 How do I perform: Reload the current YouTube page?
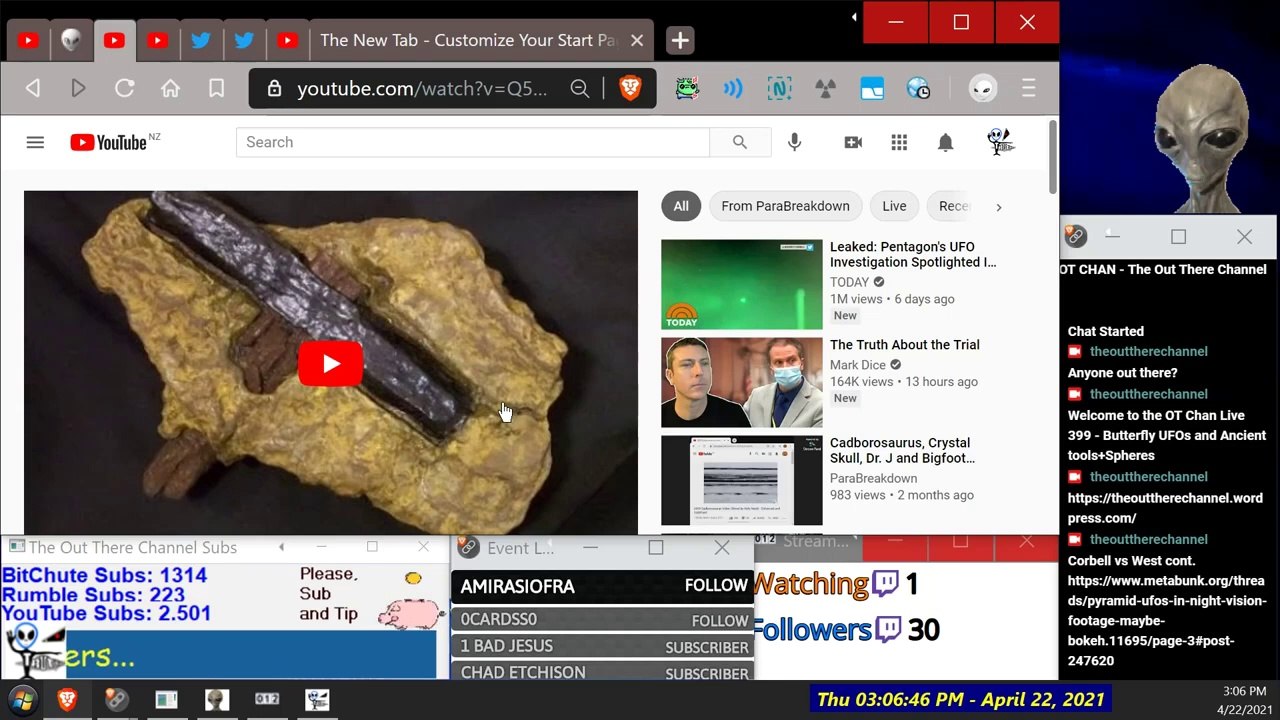[x=124, y=89]
